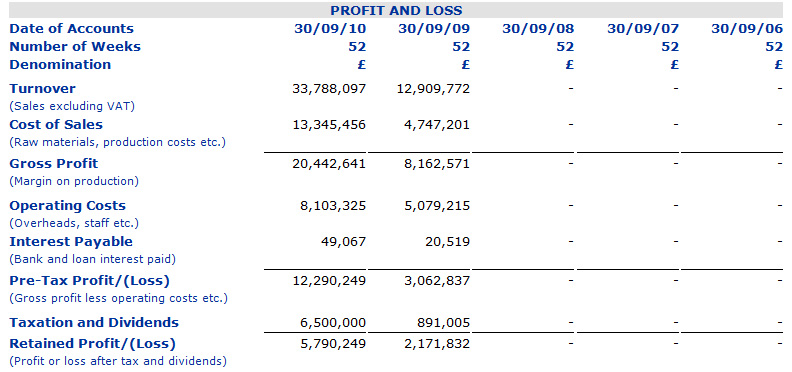Image resolution: width=792 pixels, height=372 pixels.
Task: Select the 30/09/08 column header
Action: click(x=538, y=28)
